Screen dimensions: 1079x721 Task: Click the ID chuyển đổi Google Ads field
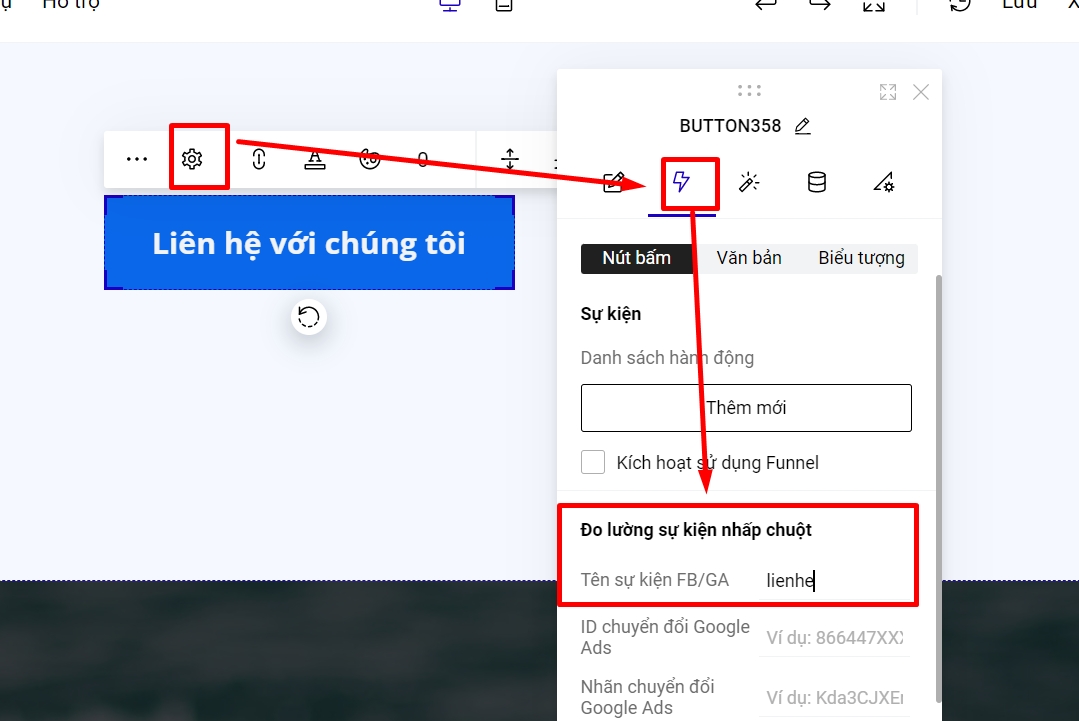[x=835, y=638]
